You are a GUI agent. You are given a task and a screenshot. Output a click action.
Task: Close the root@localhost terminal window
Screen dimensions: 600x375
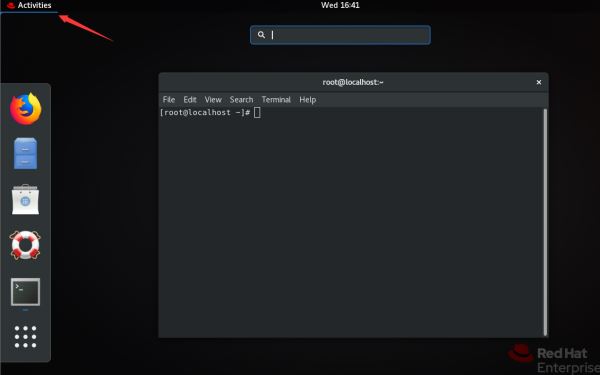539,82
